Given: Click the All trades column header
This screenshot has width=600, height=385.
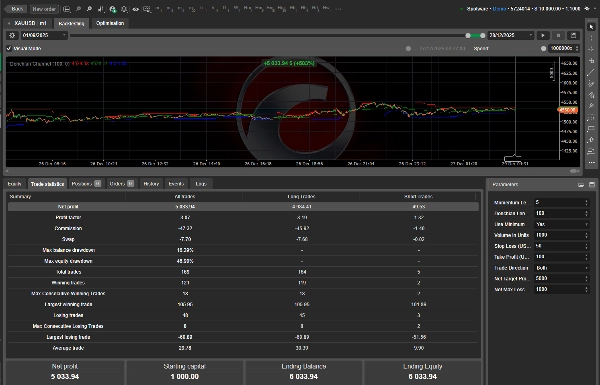Looking at the screenshot, I should pyautogui.click(x=184, y=196).
